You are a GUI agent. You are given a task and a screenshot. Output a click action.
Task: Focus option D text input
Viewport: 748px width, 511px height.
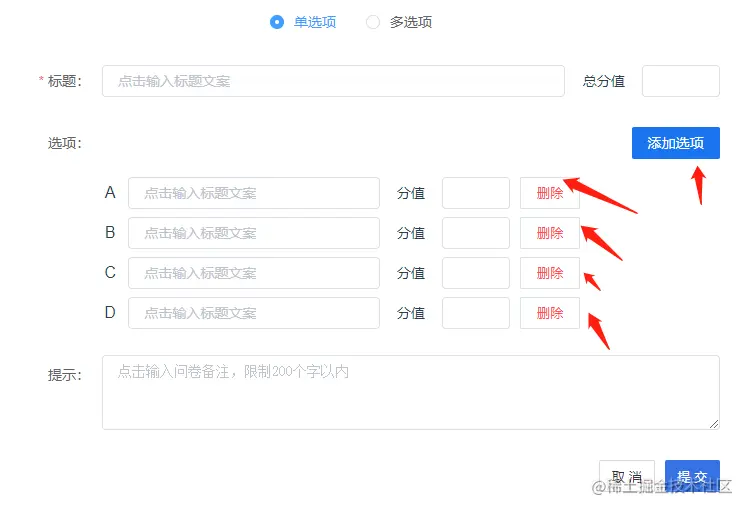pyautogui.click(x=254, y=313)
